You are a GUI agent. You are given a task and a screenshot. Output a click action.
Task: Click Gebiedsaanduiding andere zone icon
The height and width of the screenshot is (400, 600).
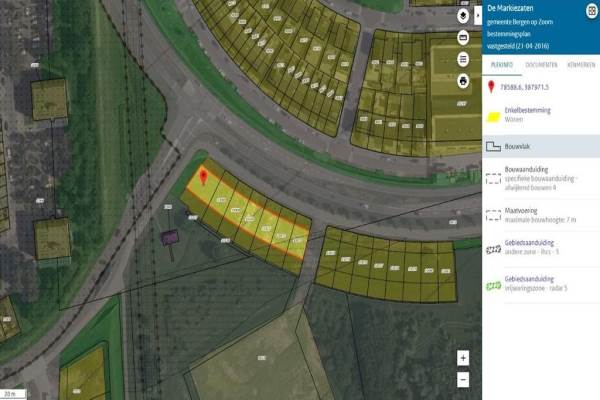click(493, 250)
